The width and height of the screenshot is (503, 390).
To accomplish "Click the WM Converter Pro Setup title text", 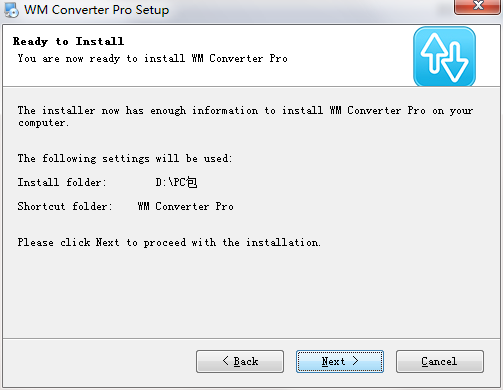I will point(97,10).
